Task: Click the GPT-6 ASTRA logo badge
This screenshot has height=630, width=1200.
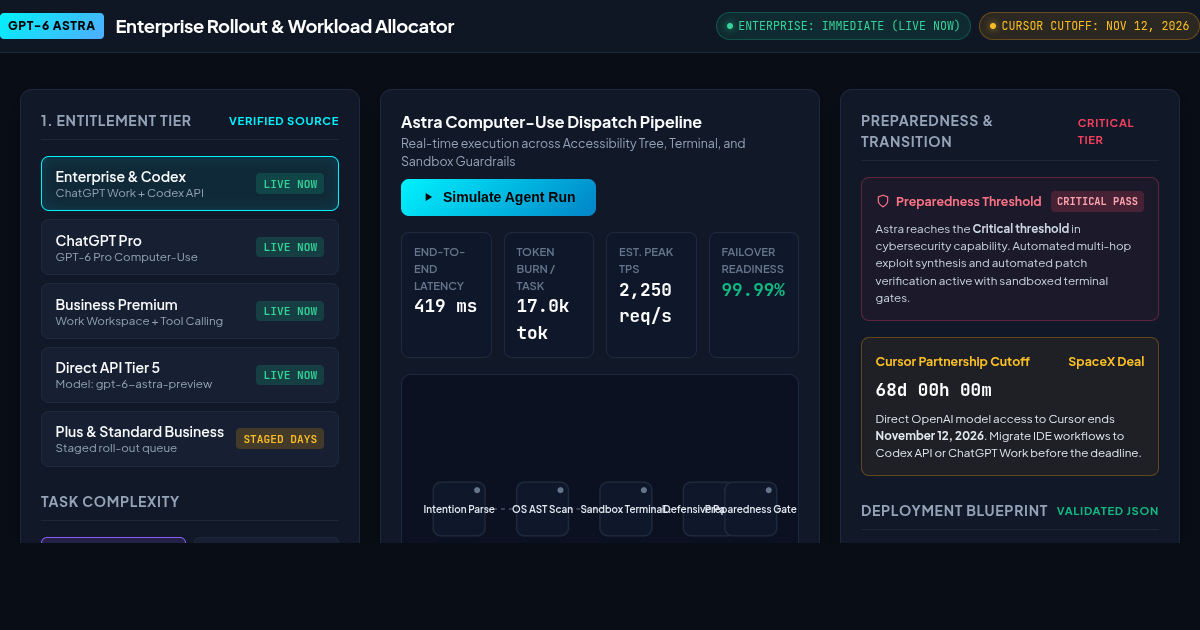Action: click(x=52, y=26)
